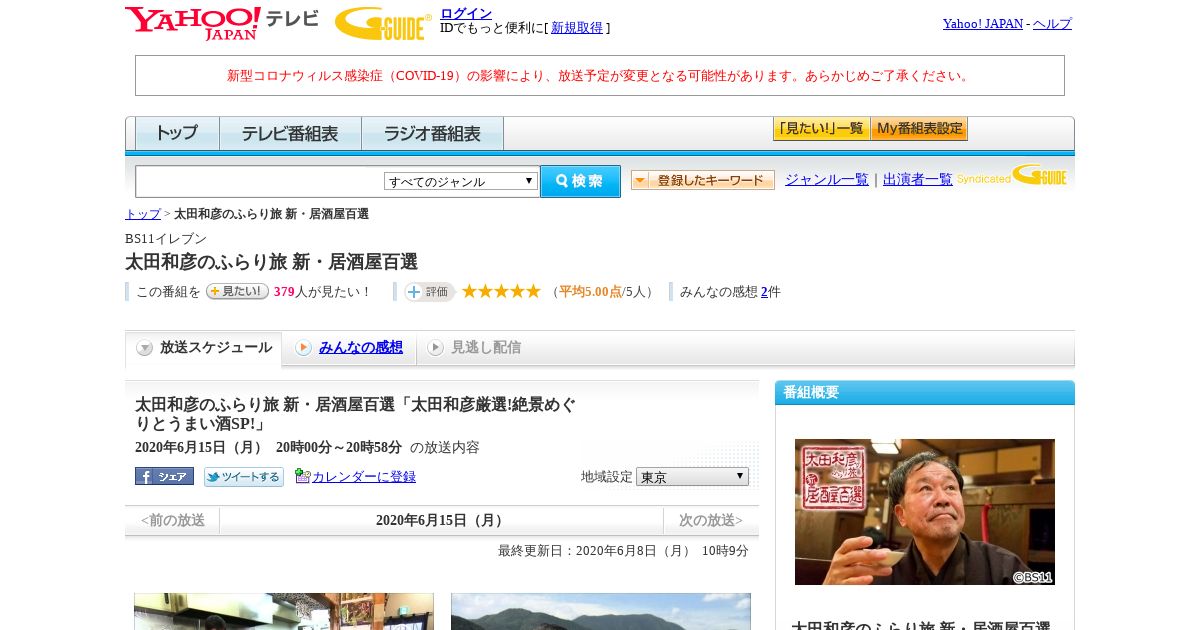
Task: Click the 379人が見たい! count text
Action: [322, 292]
